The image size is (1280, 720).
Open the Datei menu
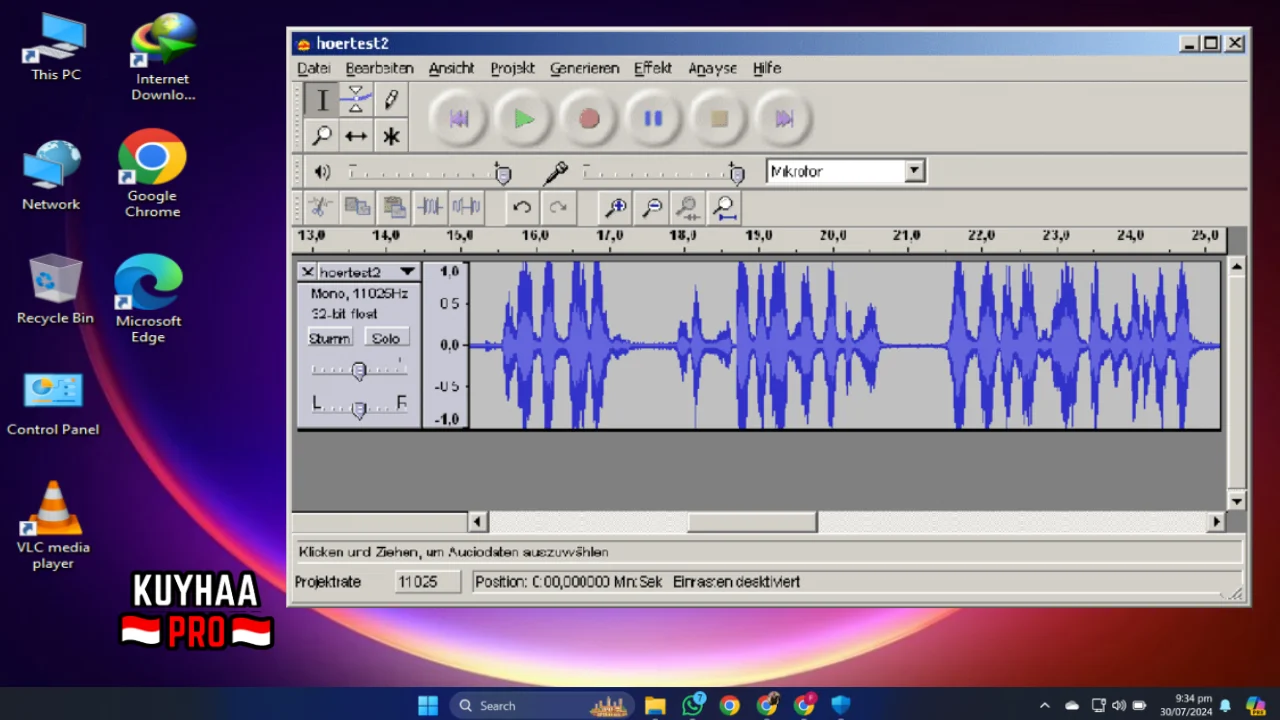313,68
